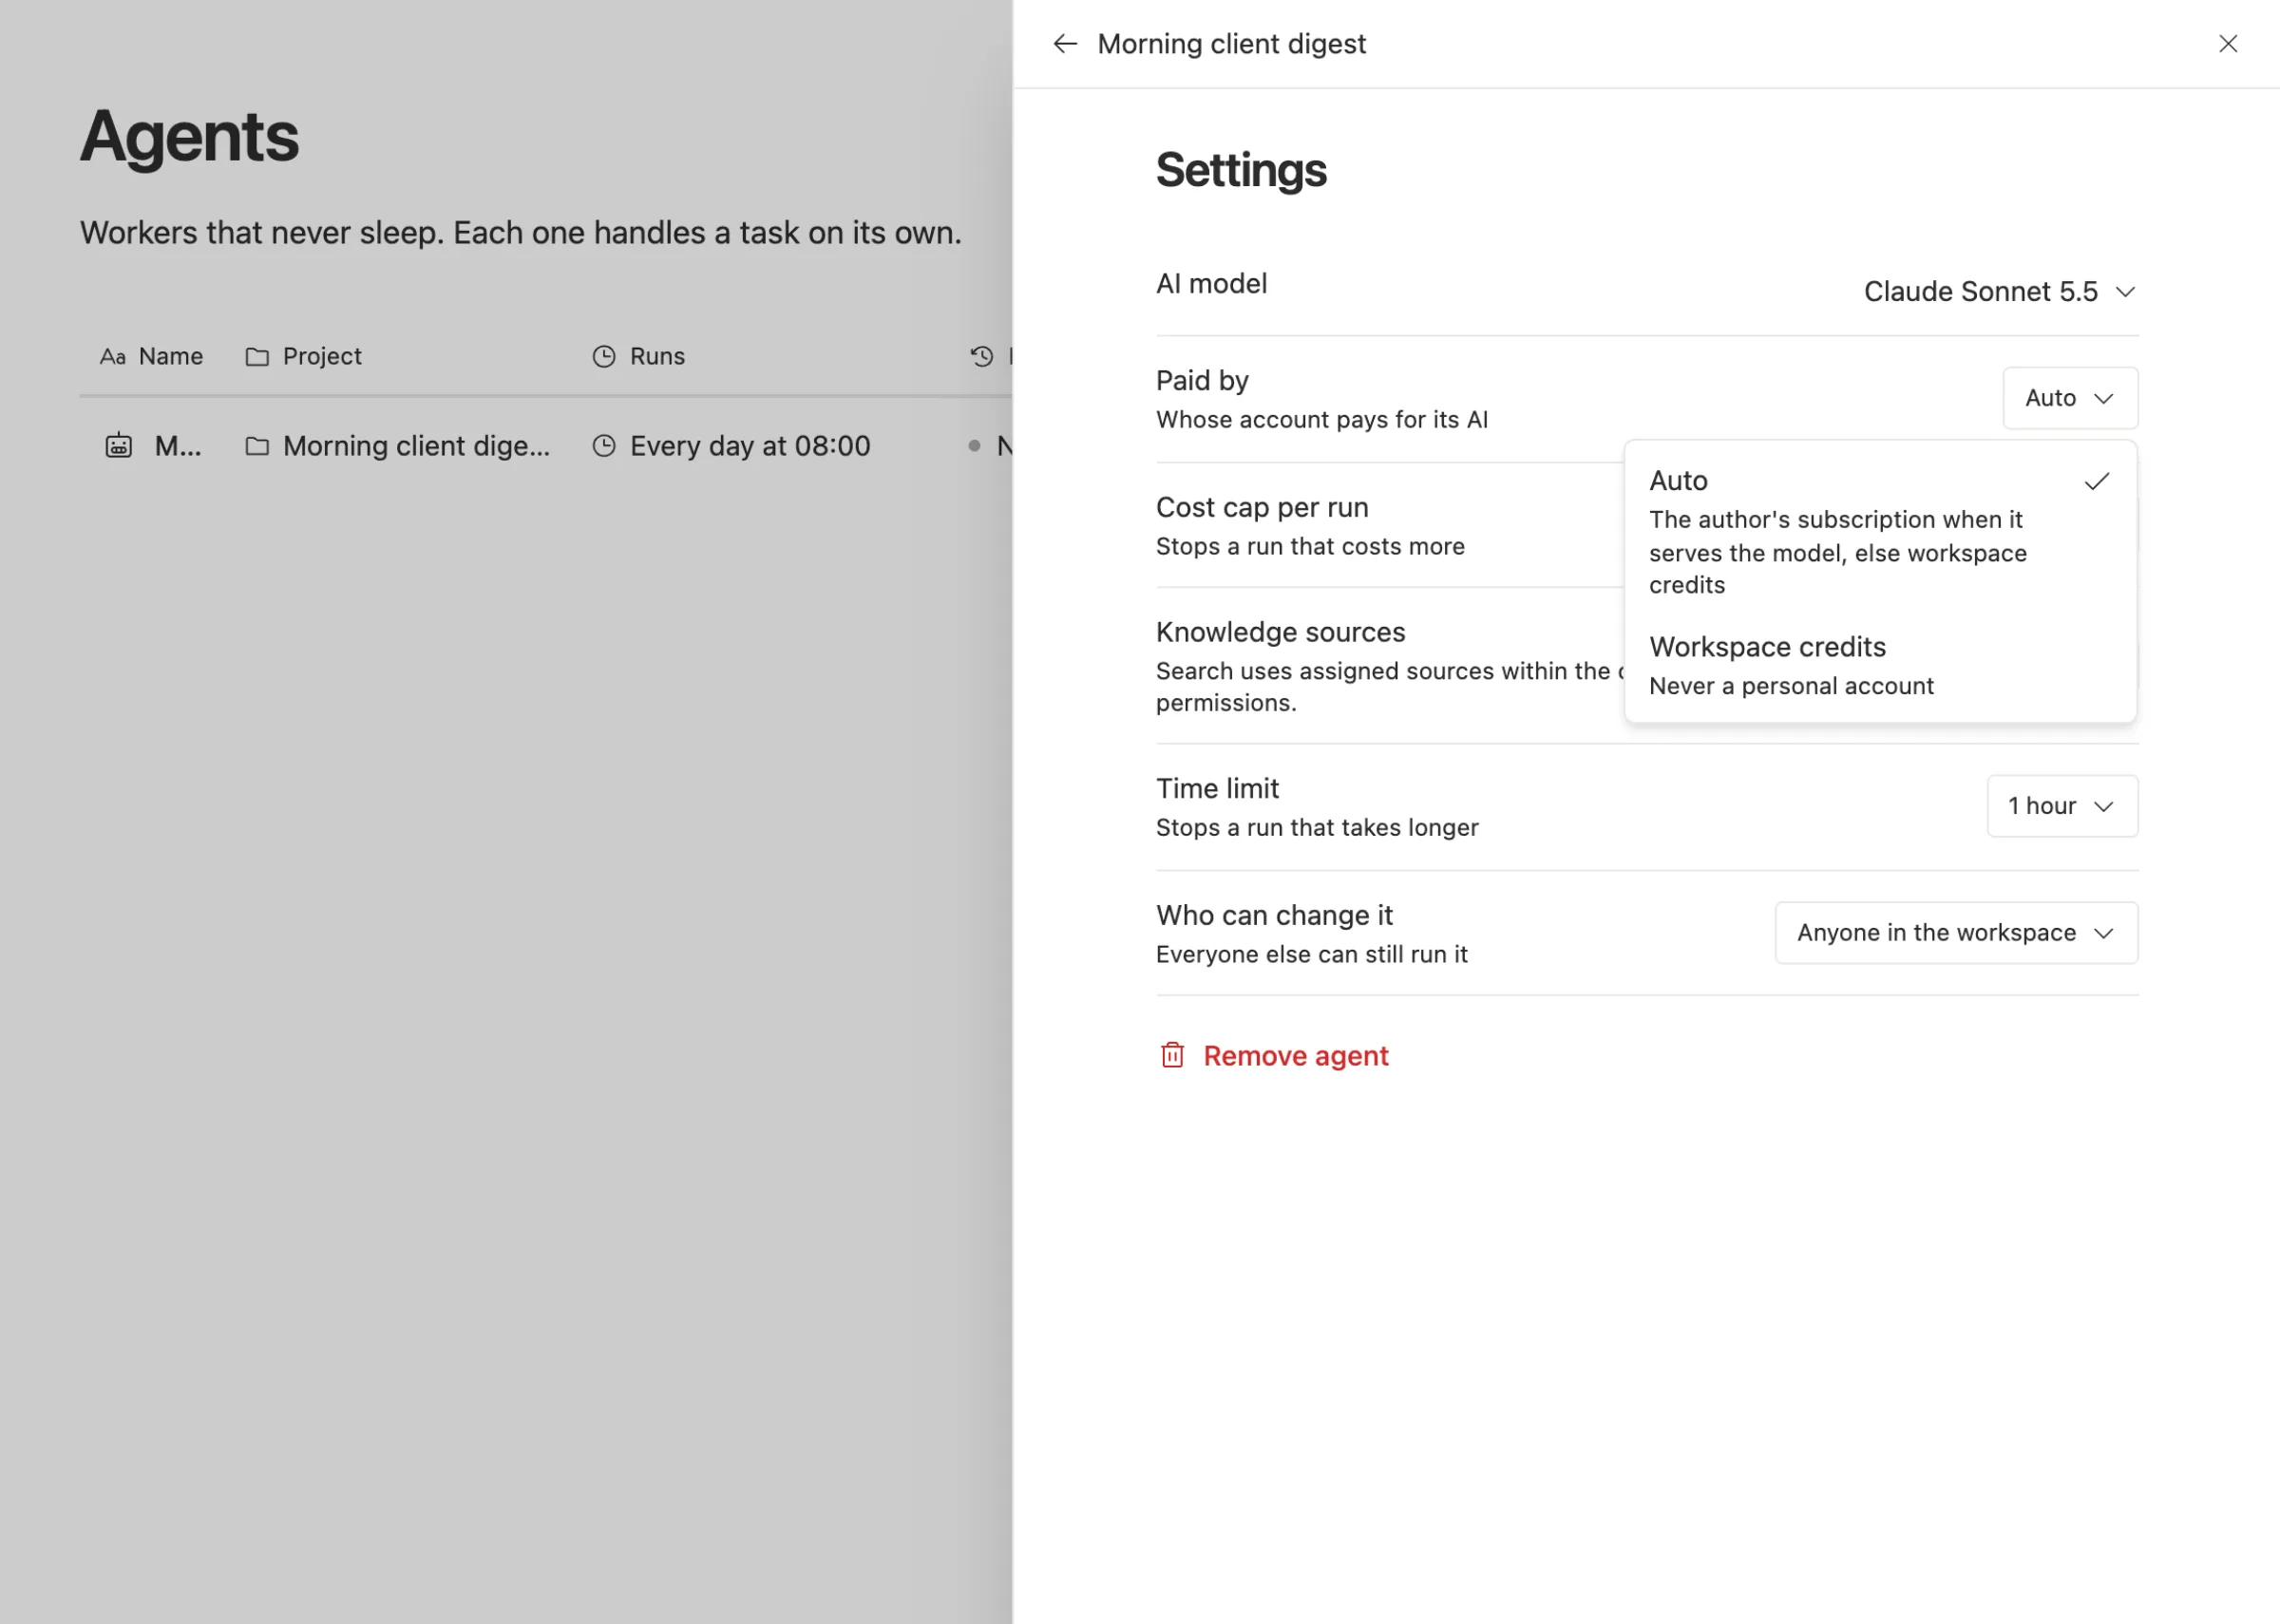
Task: Click the Who can change it label
Action: point(1274,916)
